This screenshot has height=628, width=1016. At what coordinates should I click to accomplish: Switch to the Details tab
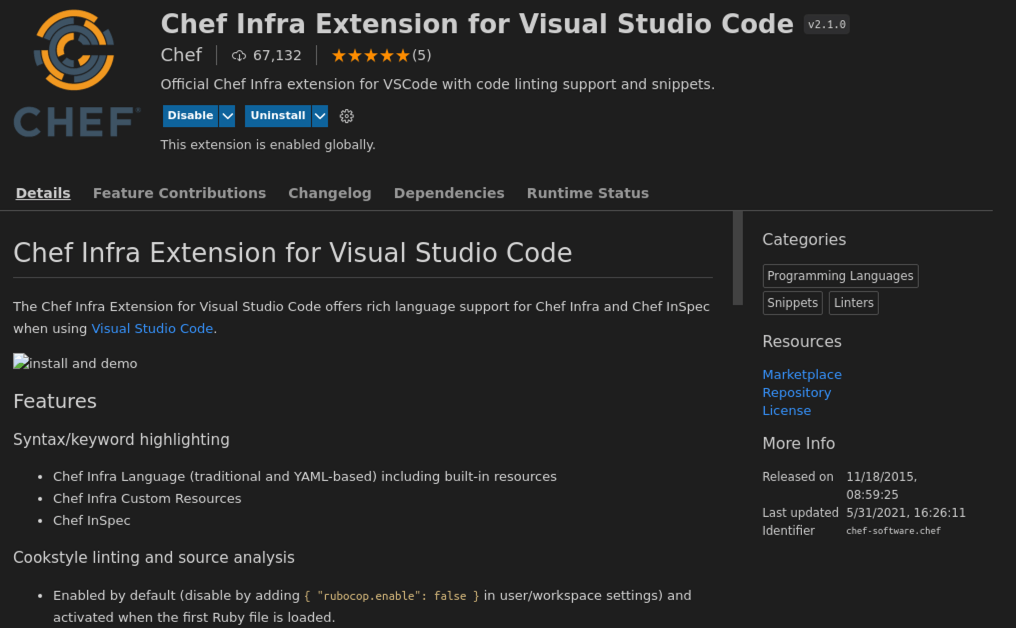(x=43, y=193)
